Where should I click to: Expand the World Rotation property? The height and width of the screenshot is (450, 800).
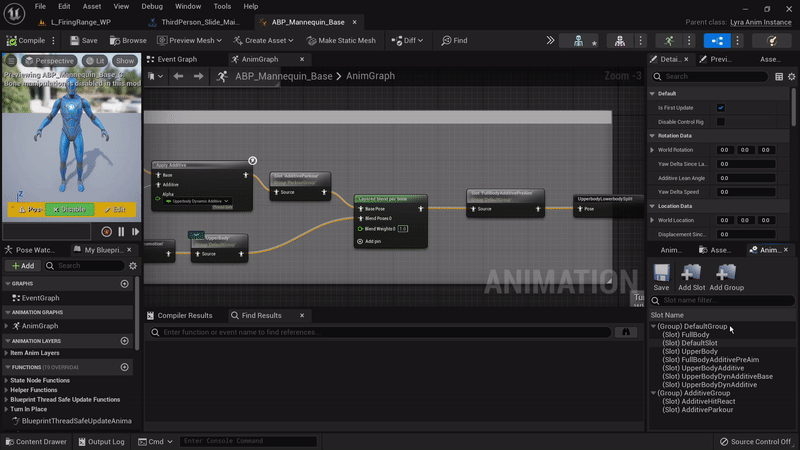pos(652,150)
